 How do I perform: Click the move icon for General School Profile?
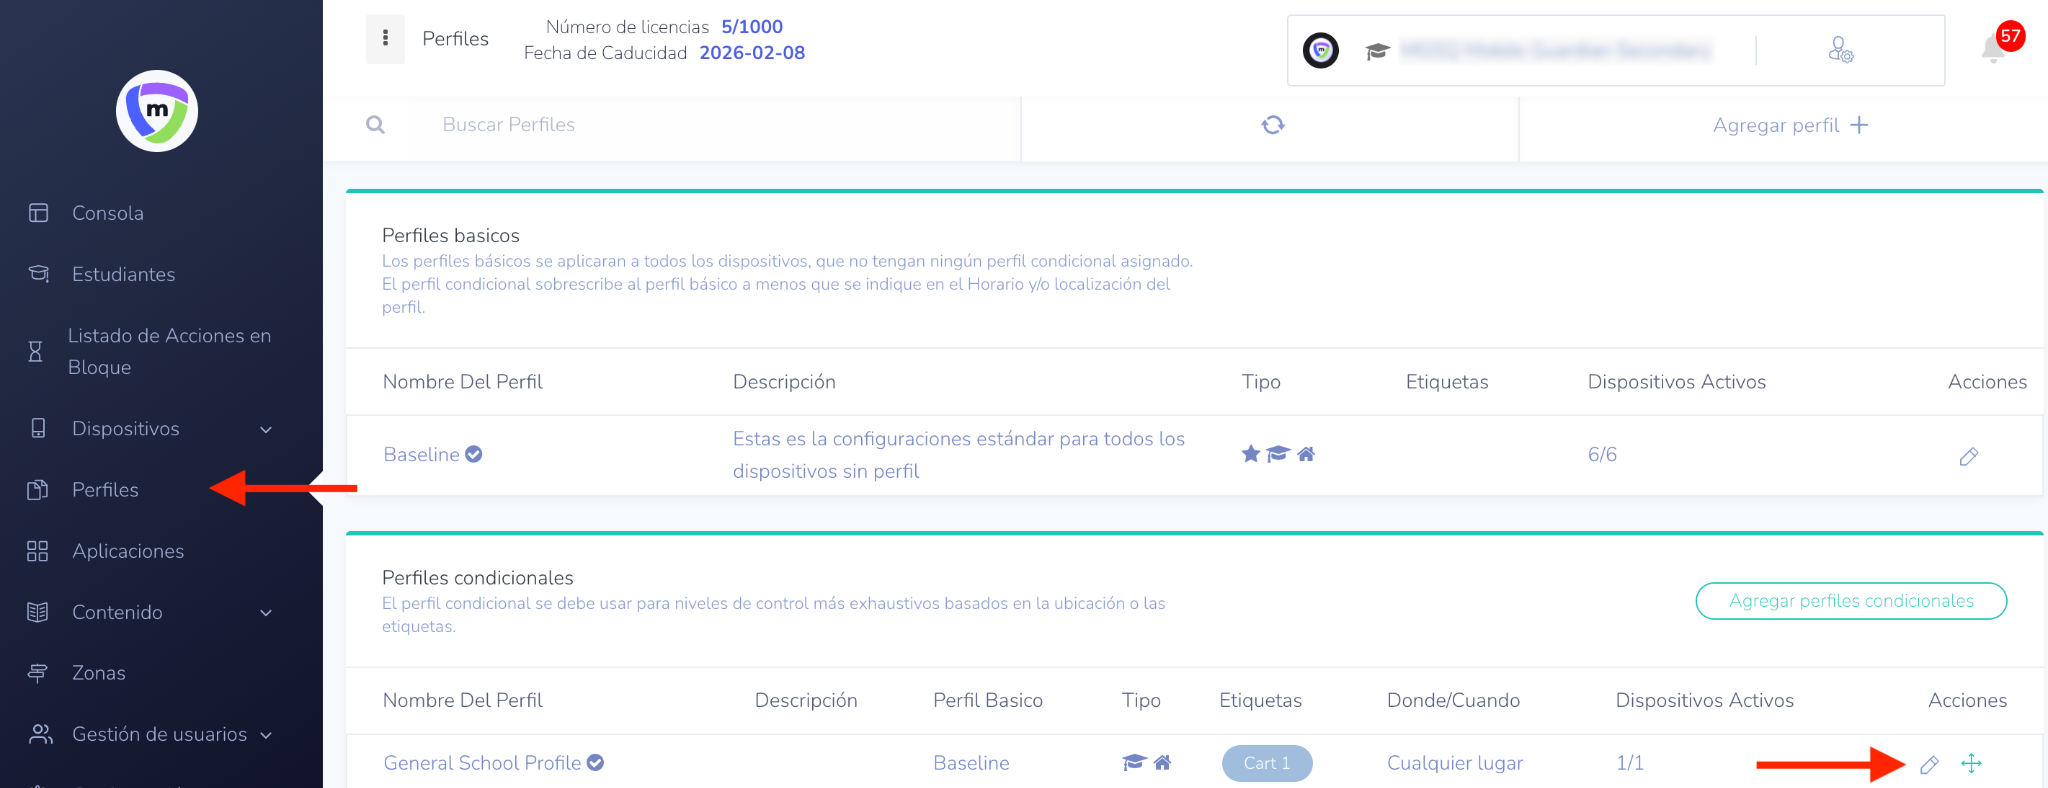tap(1971, 764)
